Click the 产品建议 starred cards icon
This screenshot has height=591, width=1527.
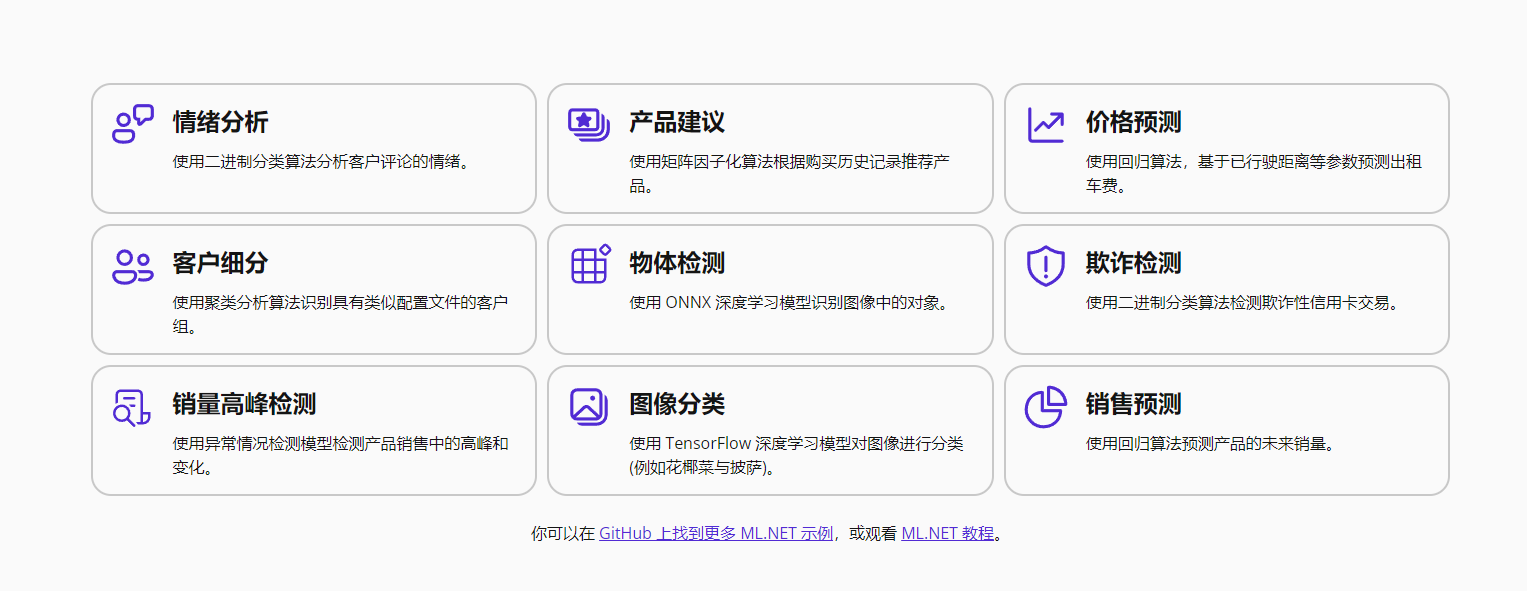click(x=587, y=124)
